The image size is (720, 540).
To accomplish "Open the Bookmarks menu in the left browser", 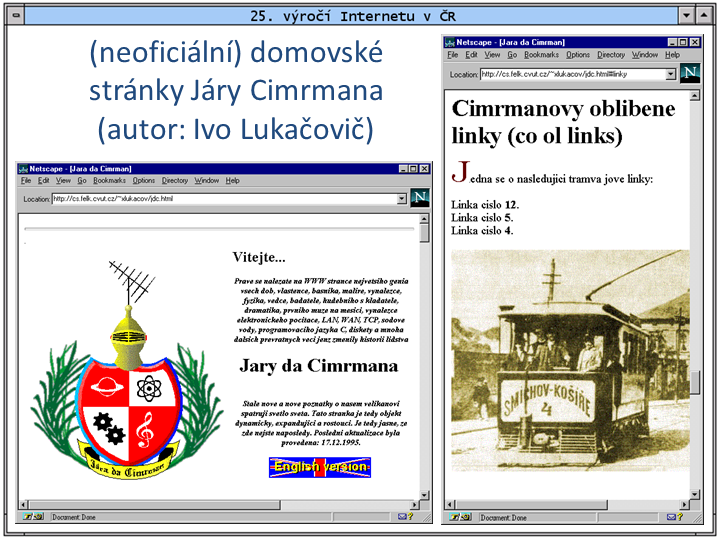I will click(110, 181).
